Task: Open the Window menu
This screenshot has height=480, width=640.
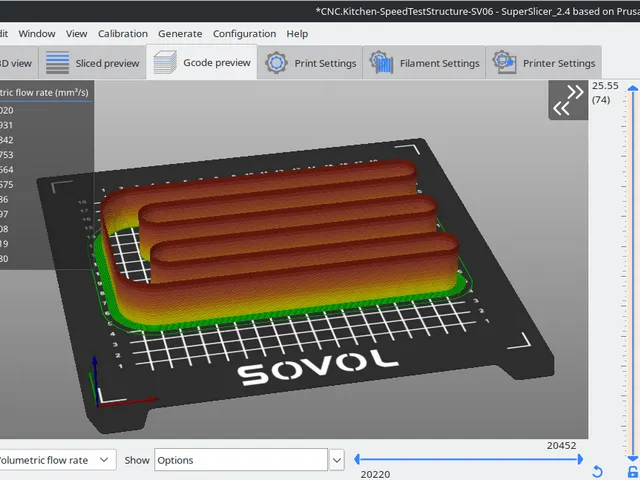Action: (37, 34)
